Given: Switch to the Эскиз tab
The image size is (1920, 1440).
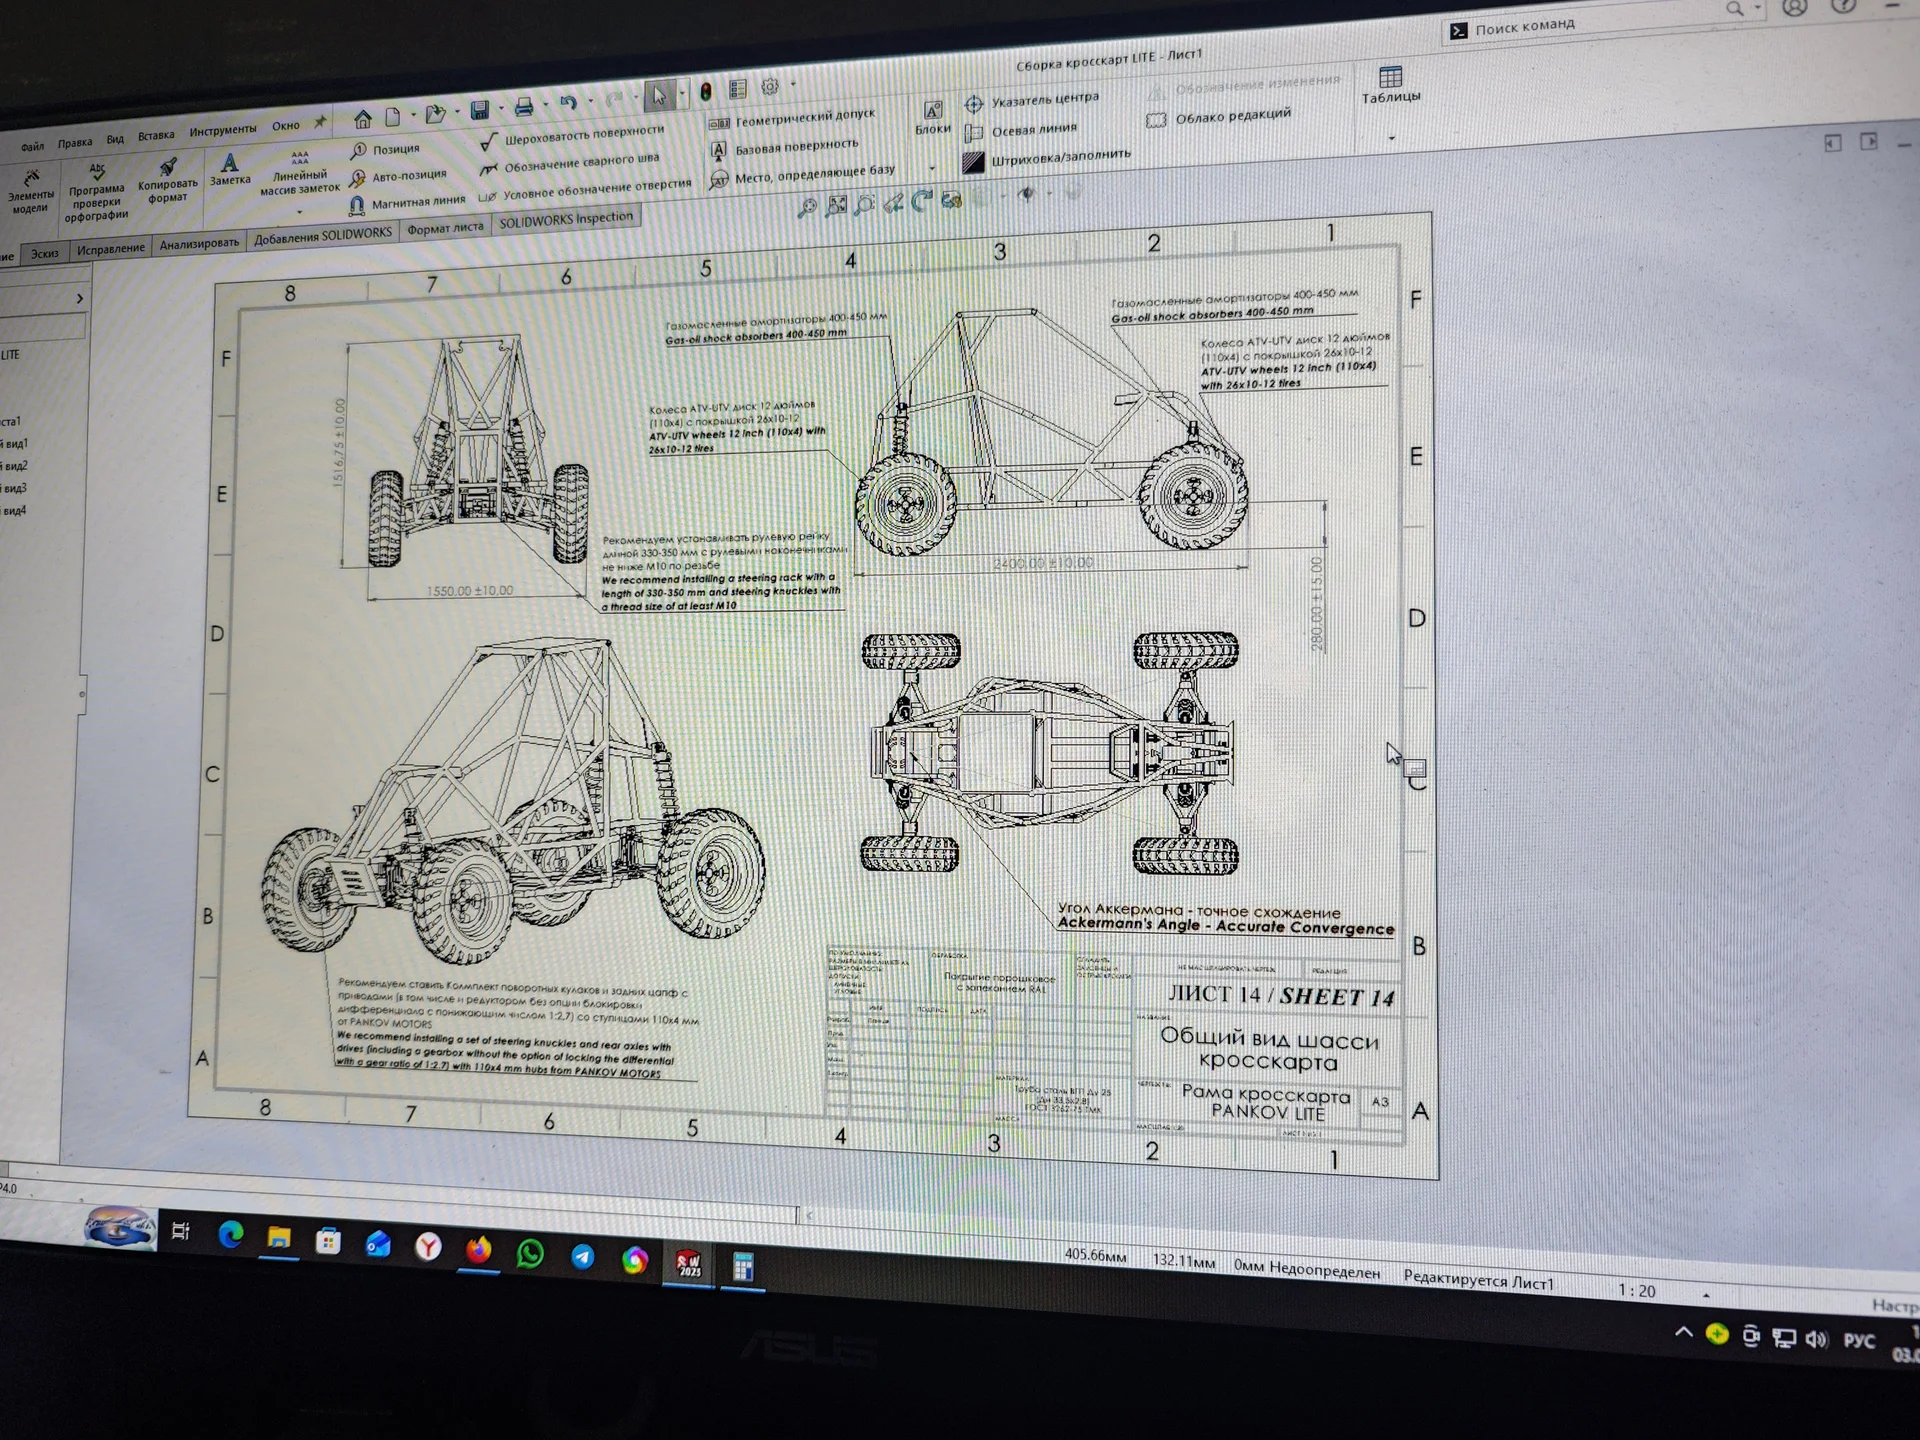Looking at the screenshot, I should [44, 253].
